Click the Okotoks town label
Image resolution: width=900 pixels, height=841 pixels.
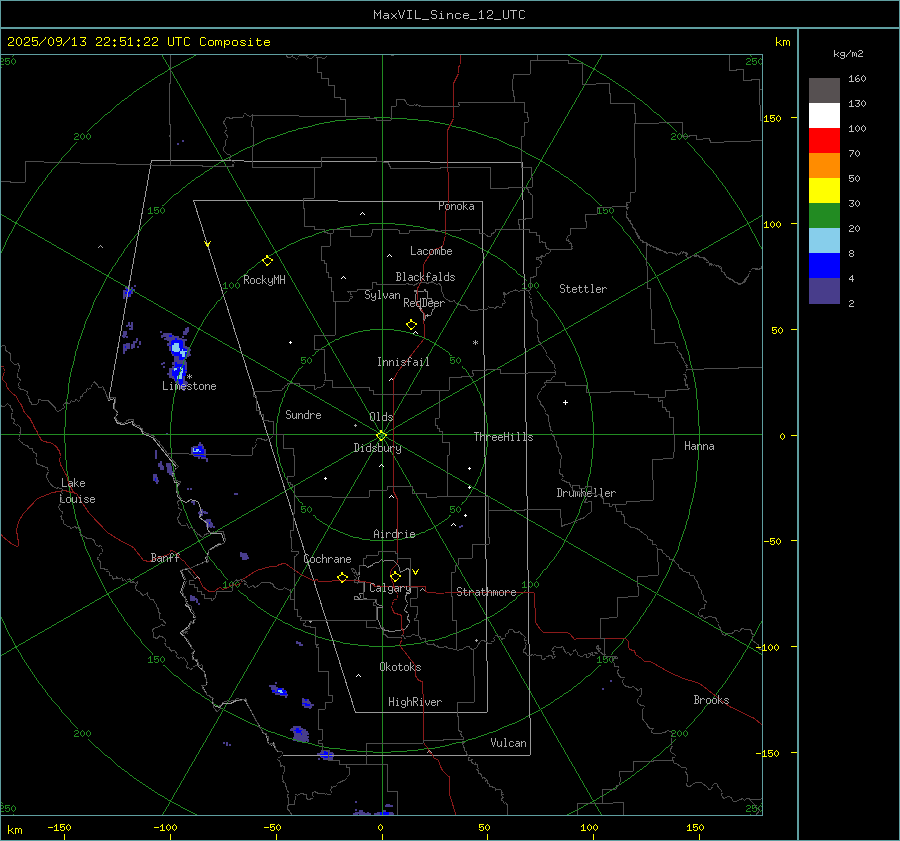400,667
